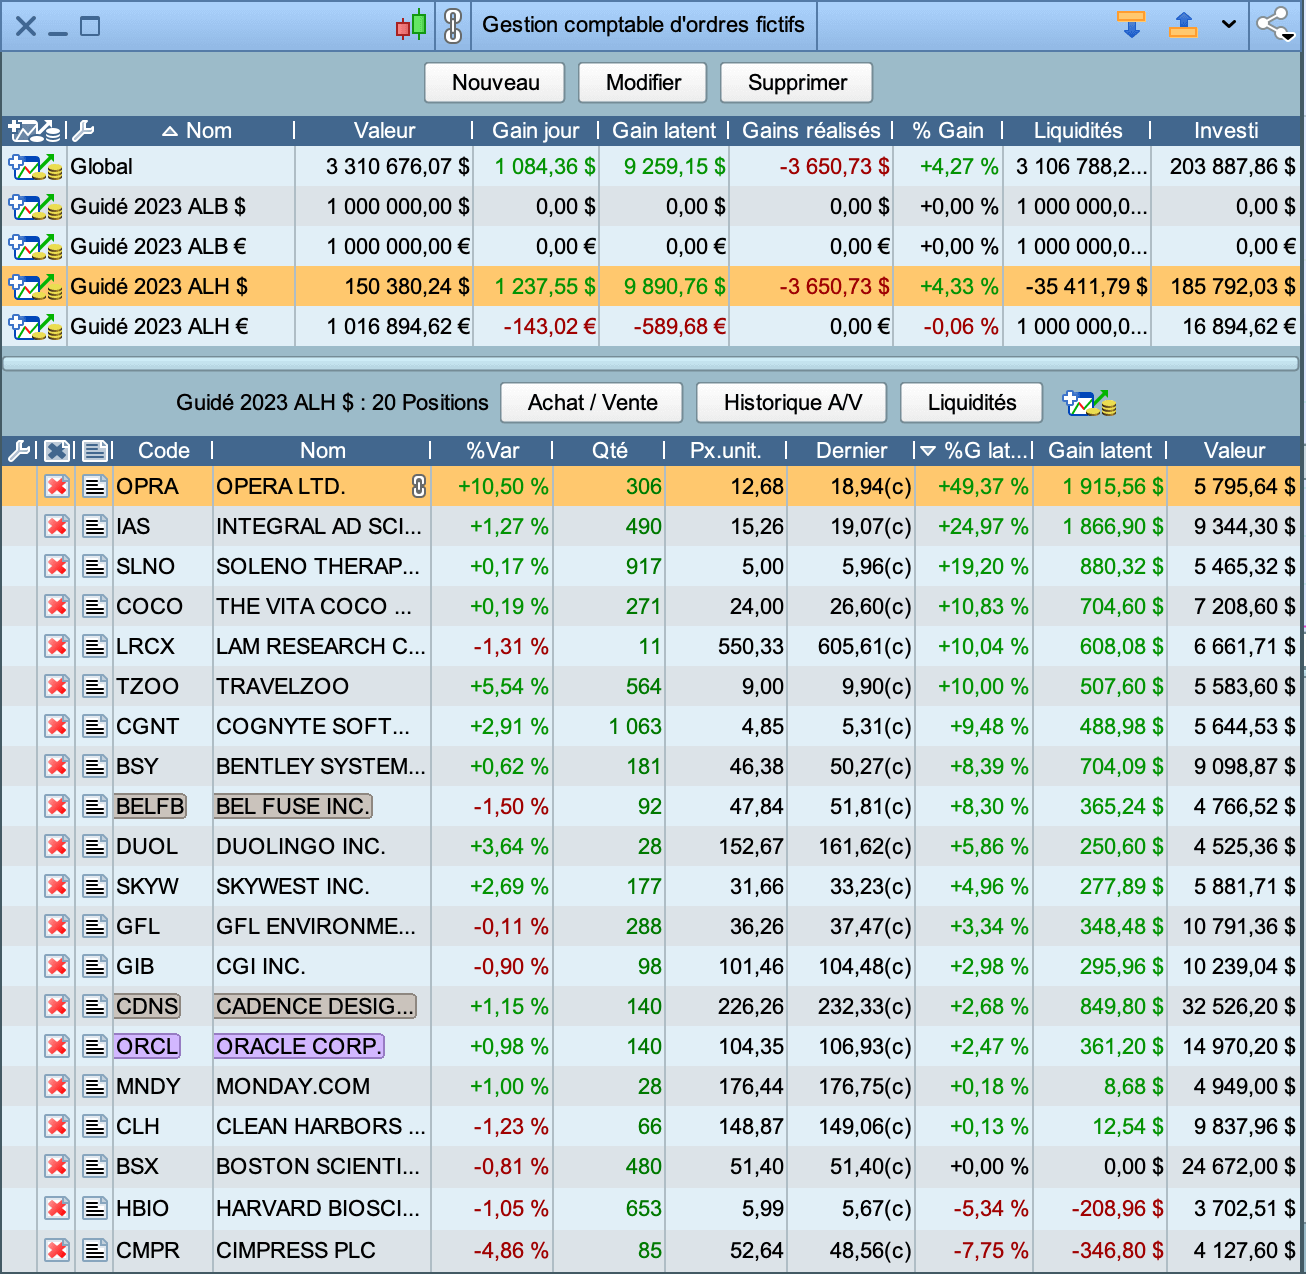
Task: Delete the CMPR position with red X
Action: 57,1251
